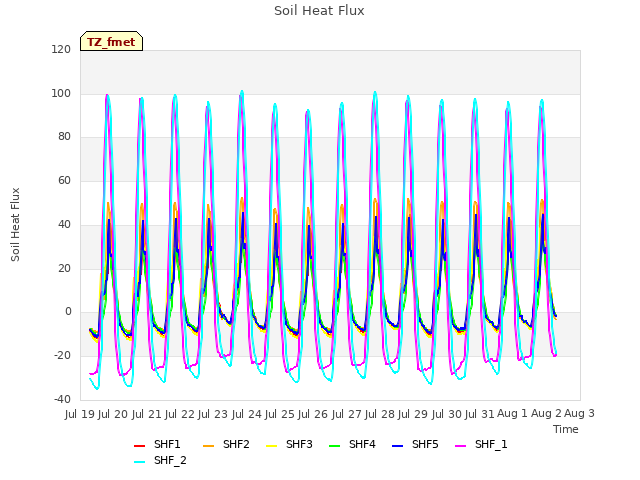Click the Jul 31 x-axis date label

point(480,414)
